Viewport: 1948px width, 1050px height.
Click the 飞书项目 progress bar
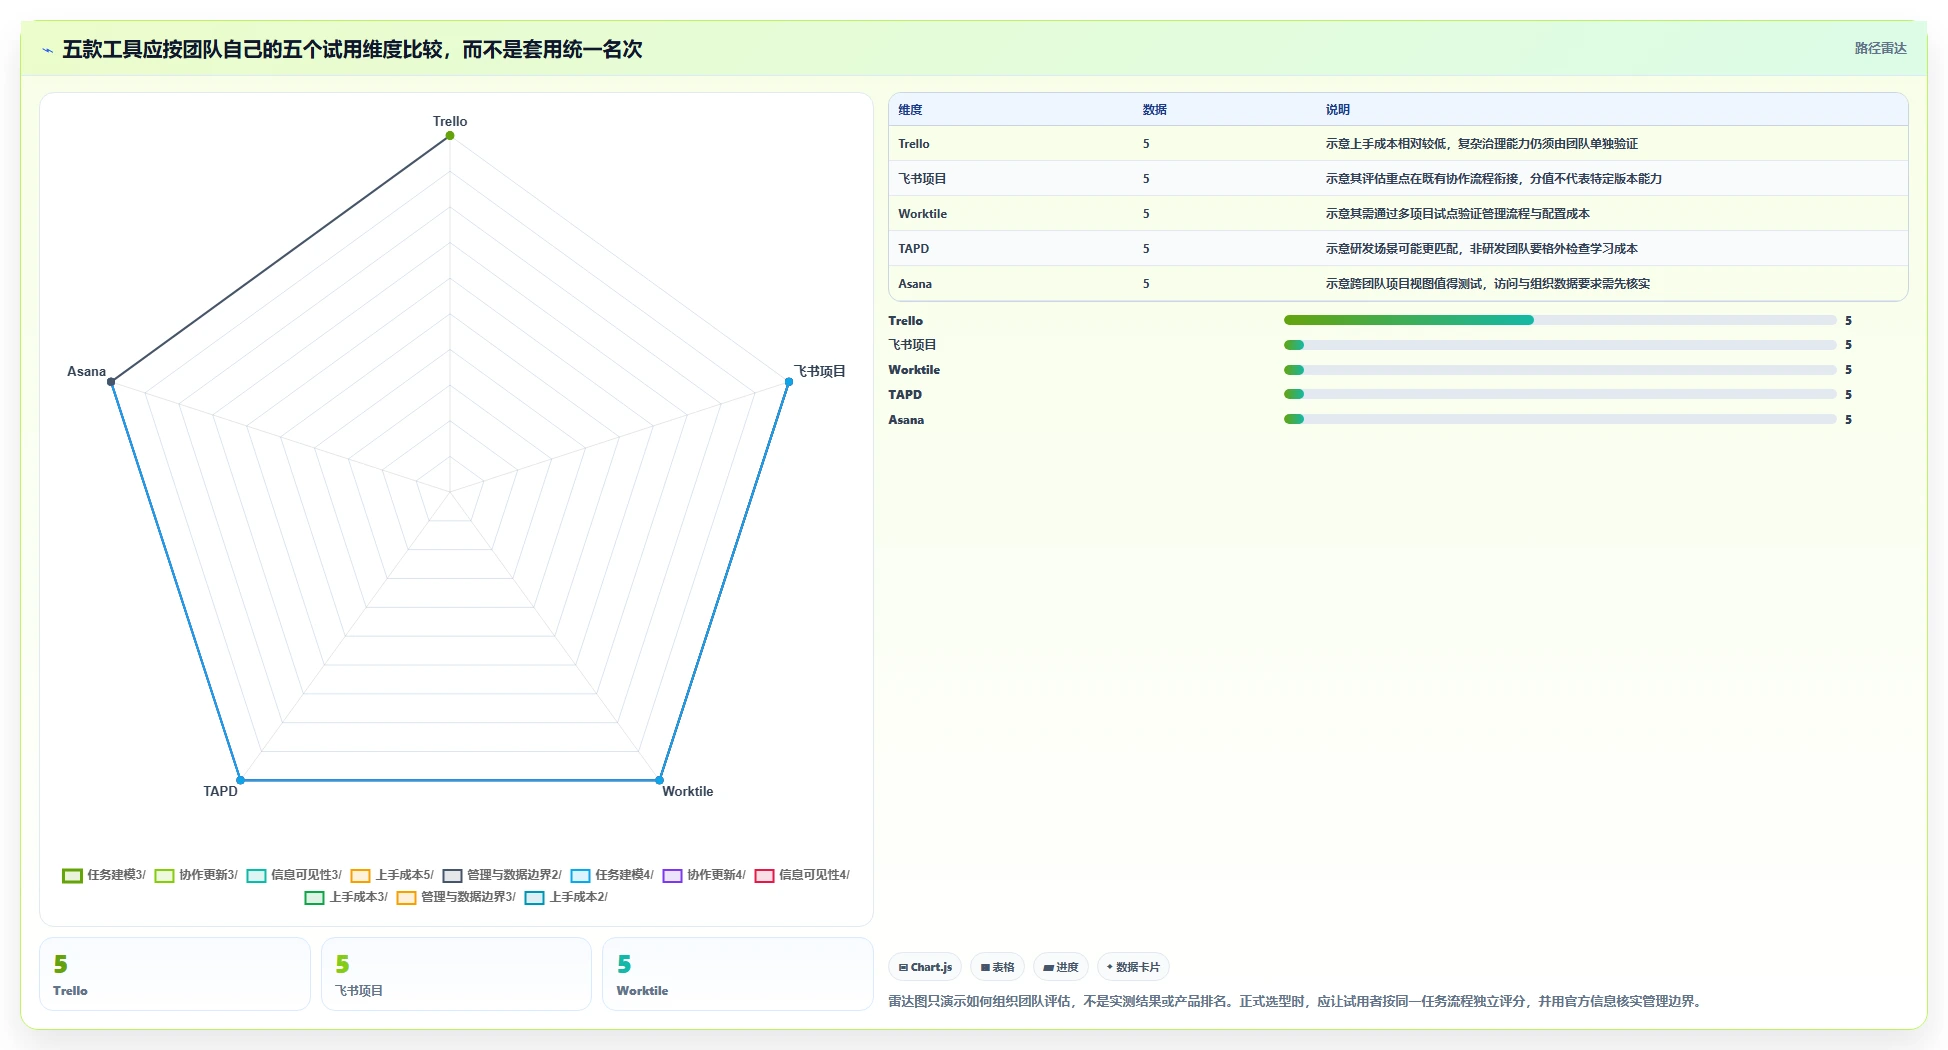point(1560,345)
